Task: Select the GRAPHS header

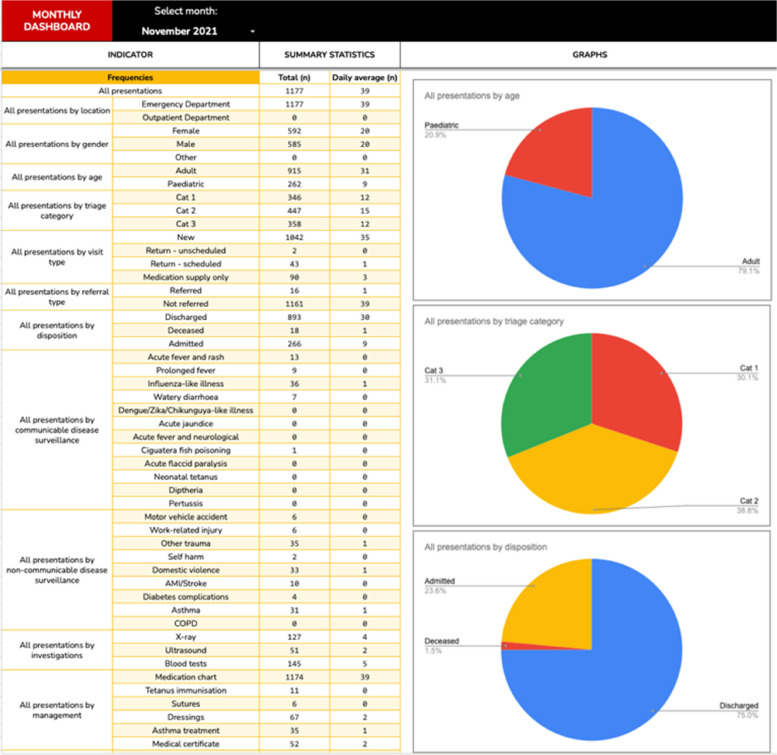Action: pyautogui.click(x=589, y=54)
